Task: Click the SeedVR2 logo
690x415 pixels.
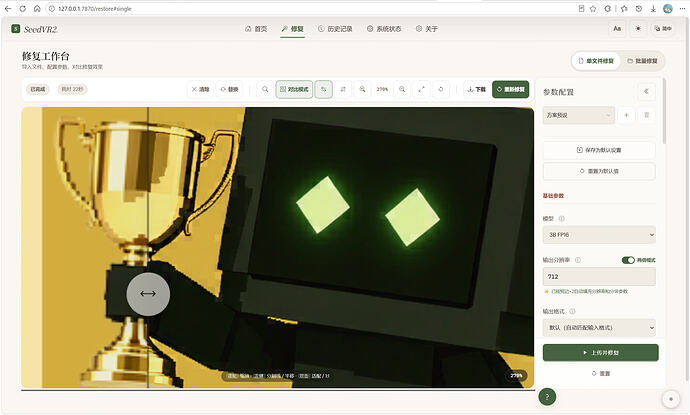Action: coord(34,29)
